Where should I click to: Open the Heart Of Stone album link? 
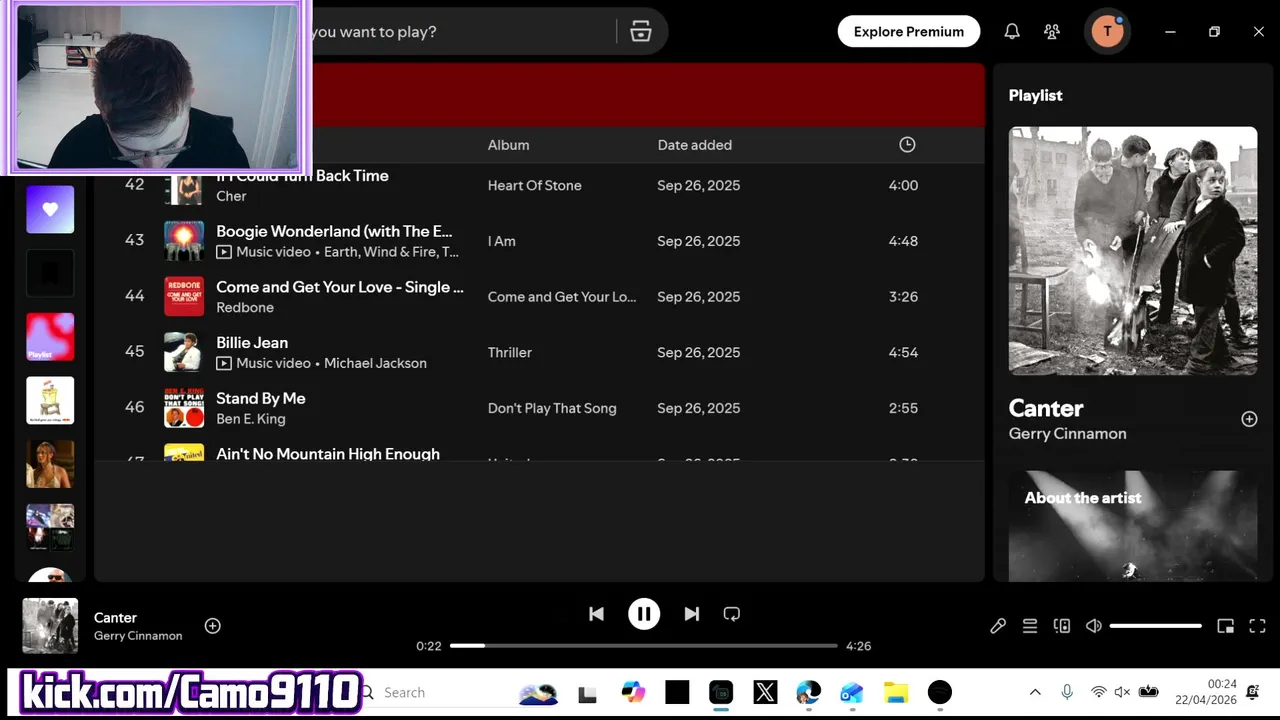[x=534, y=185]
